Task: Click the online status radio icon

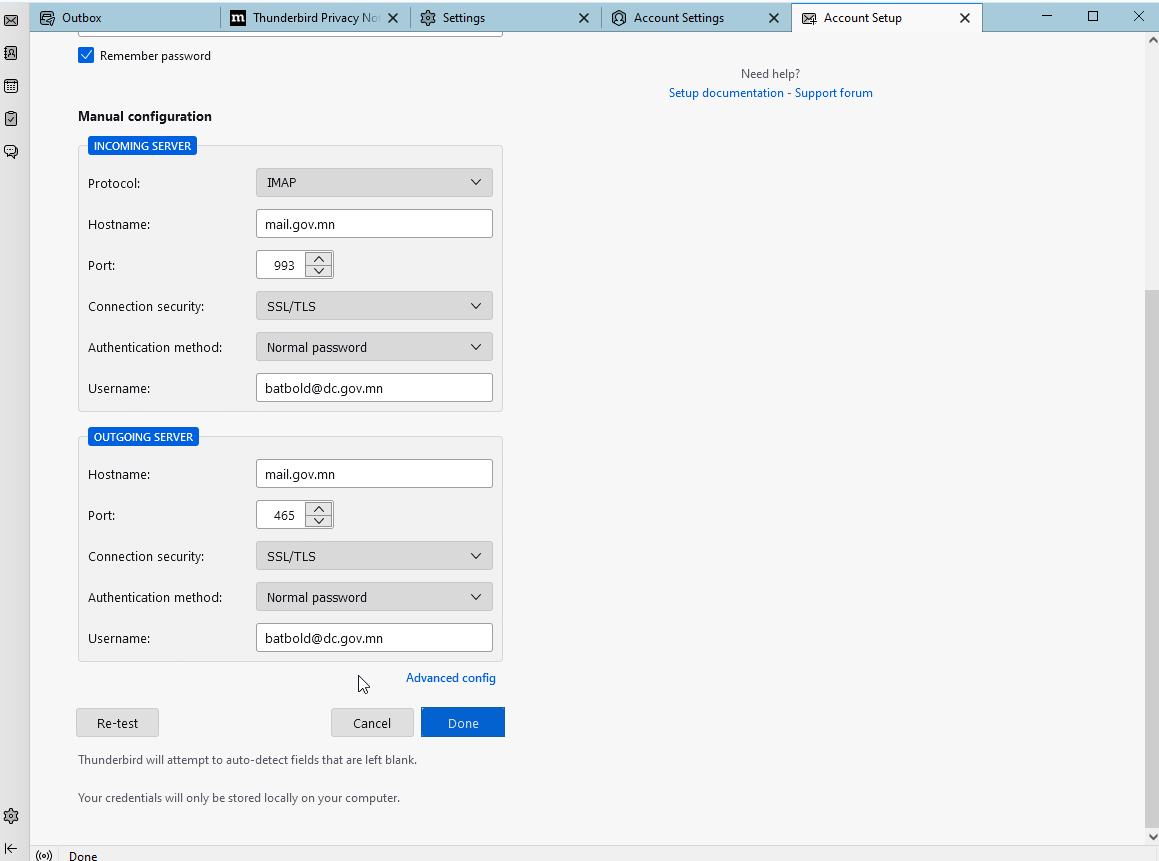Action: tap(44, 856)
